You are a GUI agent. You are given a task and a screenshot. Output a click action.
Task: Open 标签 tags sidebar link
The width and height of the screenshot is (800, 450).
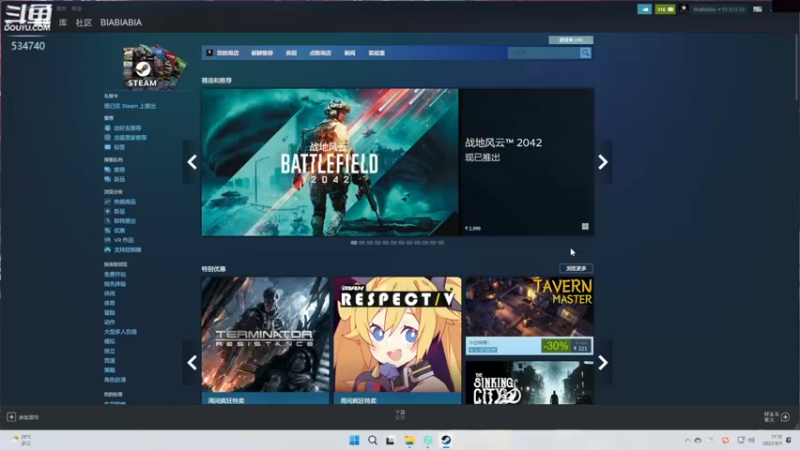click(119, 147)
